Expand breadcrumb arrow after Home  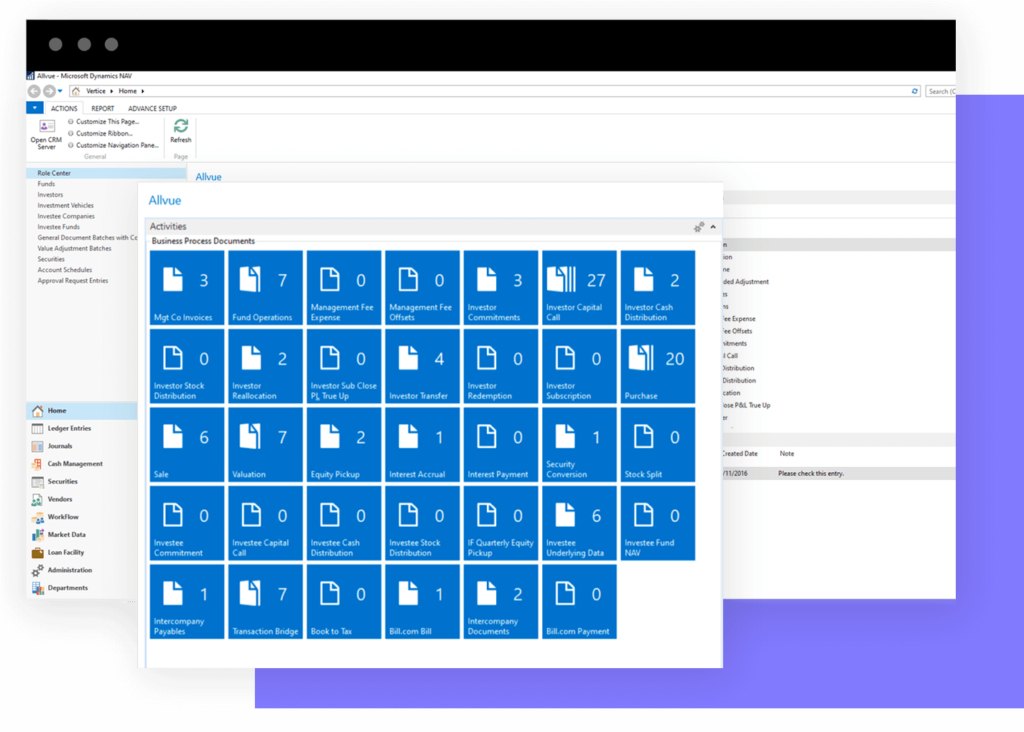point(142,91)
